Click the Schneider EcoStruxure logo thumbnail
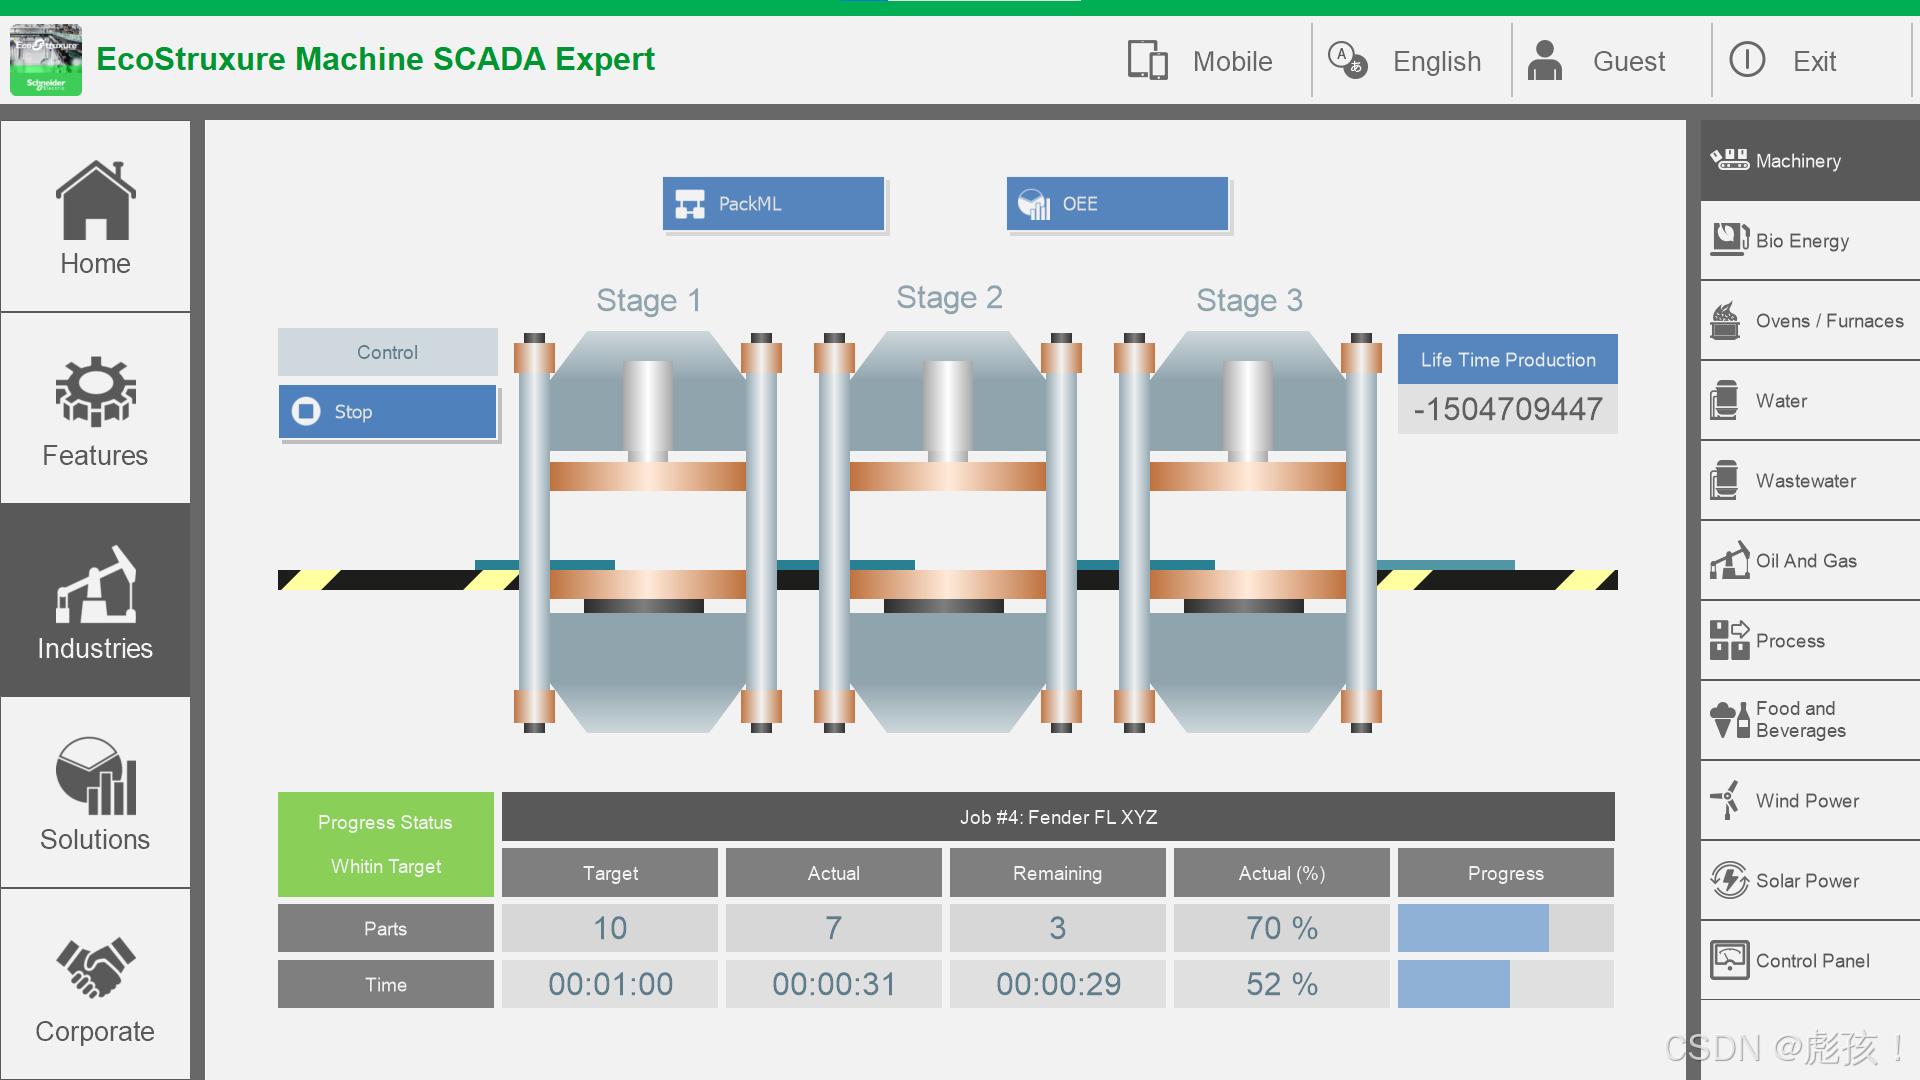 point(46,60)
